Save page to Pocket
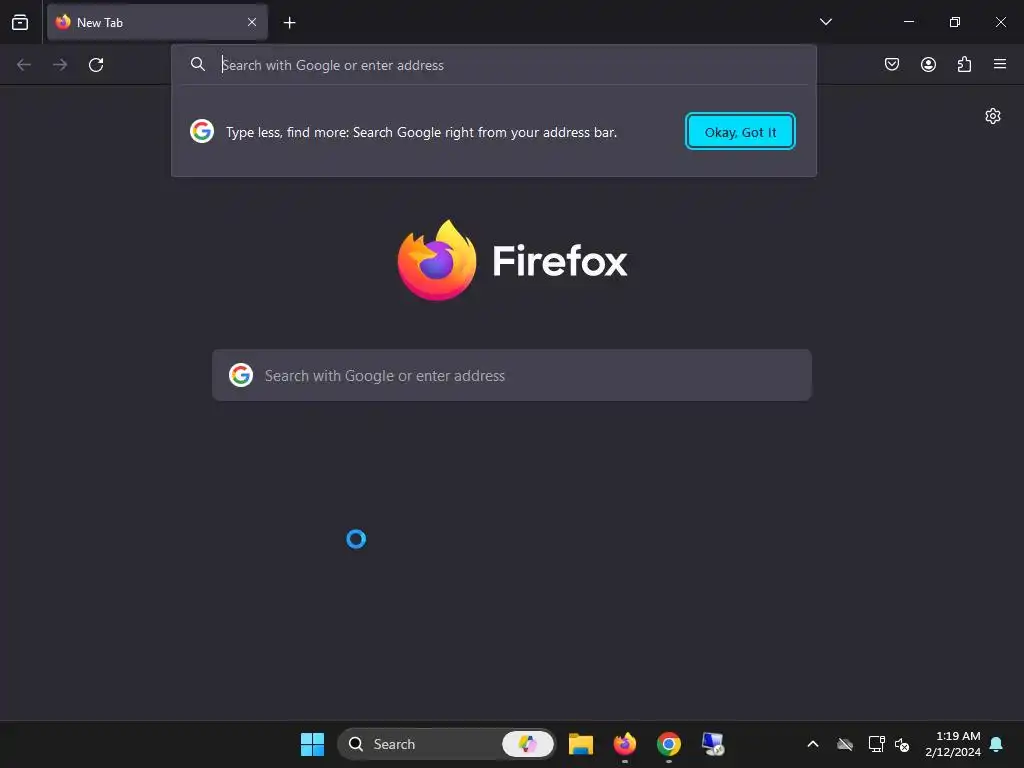 [892, 64]
